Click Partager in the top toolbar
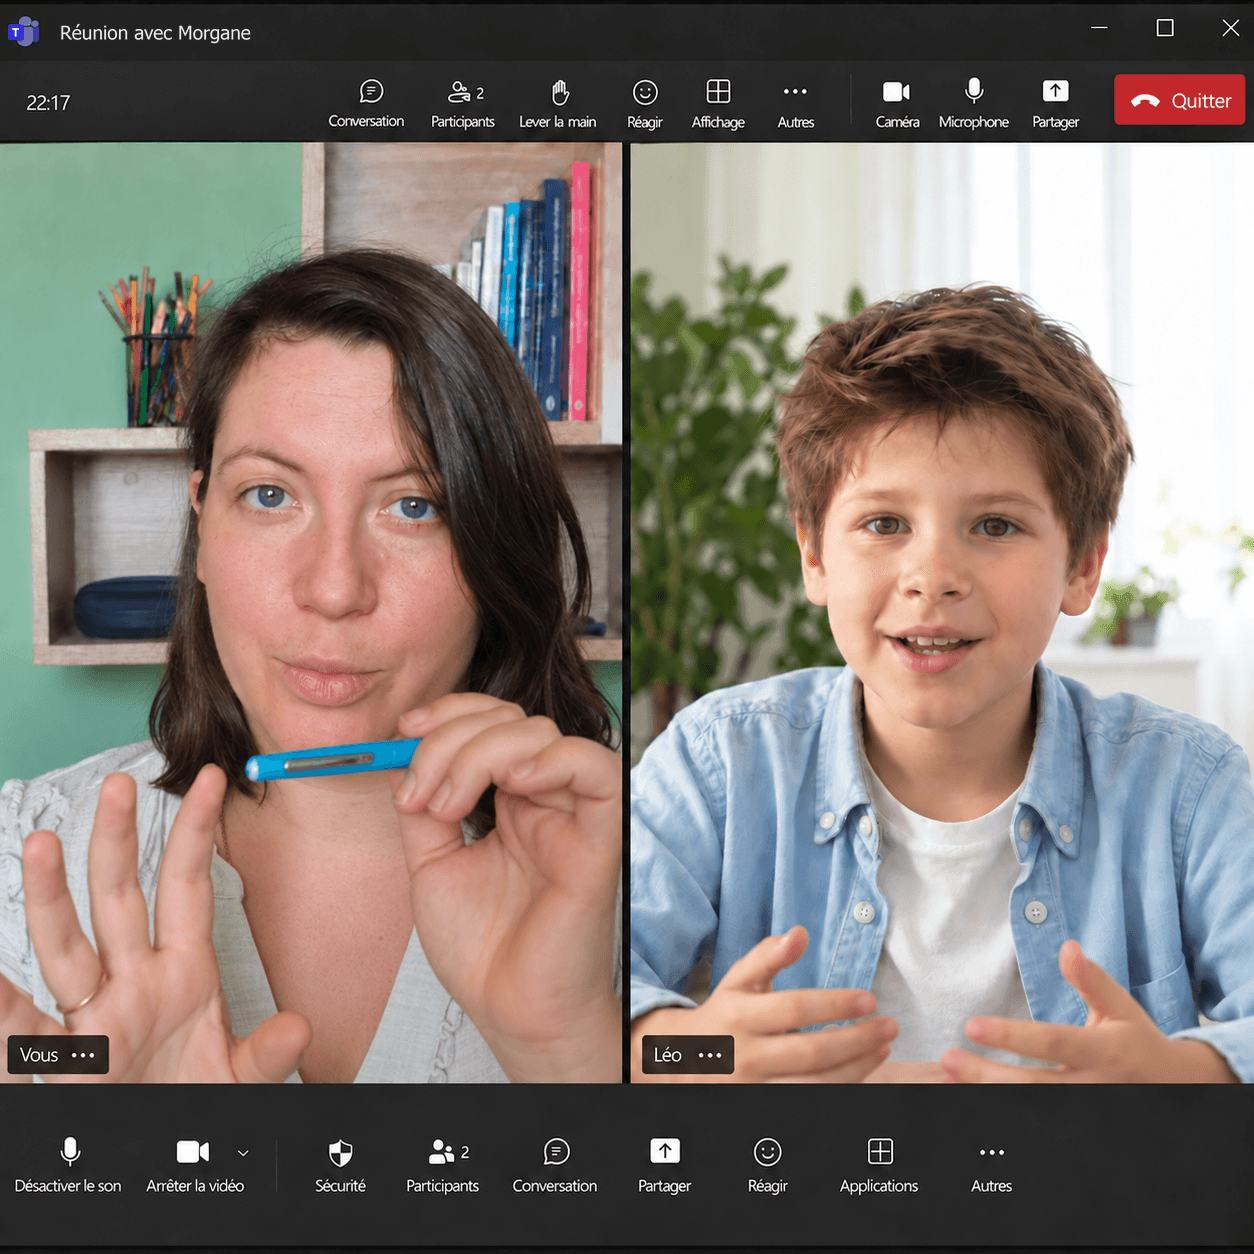 1056,104
